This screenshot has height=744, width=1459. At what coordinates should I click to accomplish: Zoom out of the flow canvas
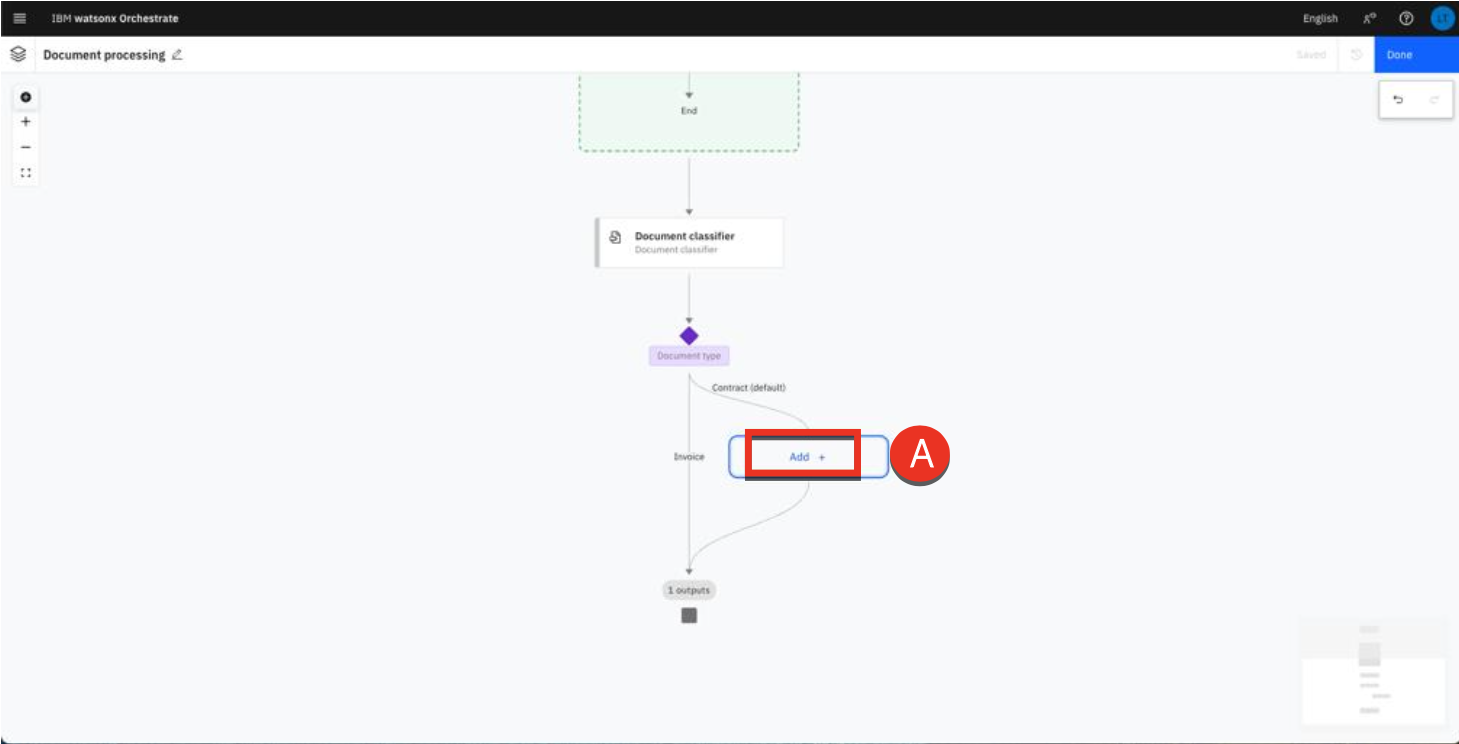[26, 147]
